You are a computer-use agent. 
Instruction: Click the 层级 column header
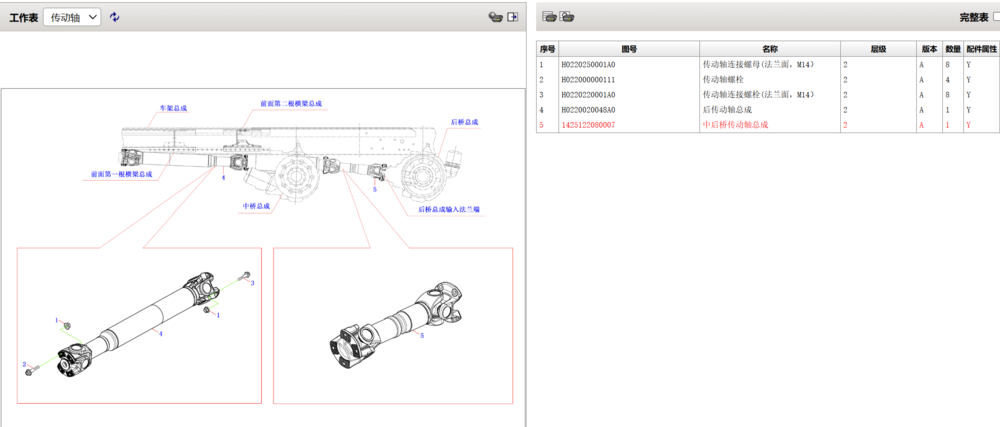click(x=878, y=49)
